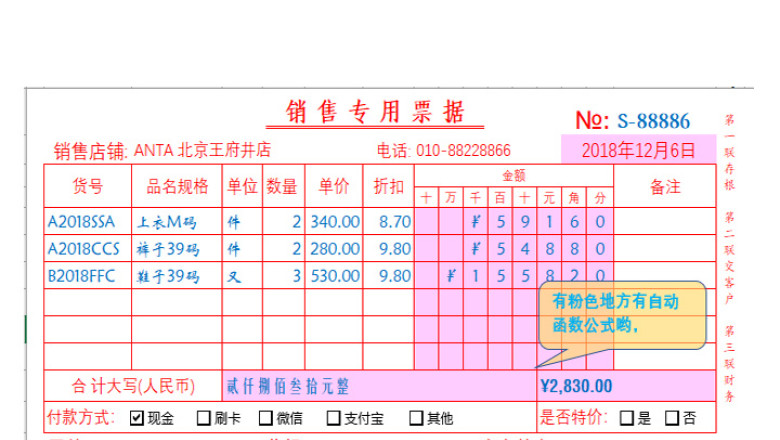Click the 备注 column header

tap(665, 186)
